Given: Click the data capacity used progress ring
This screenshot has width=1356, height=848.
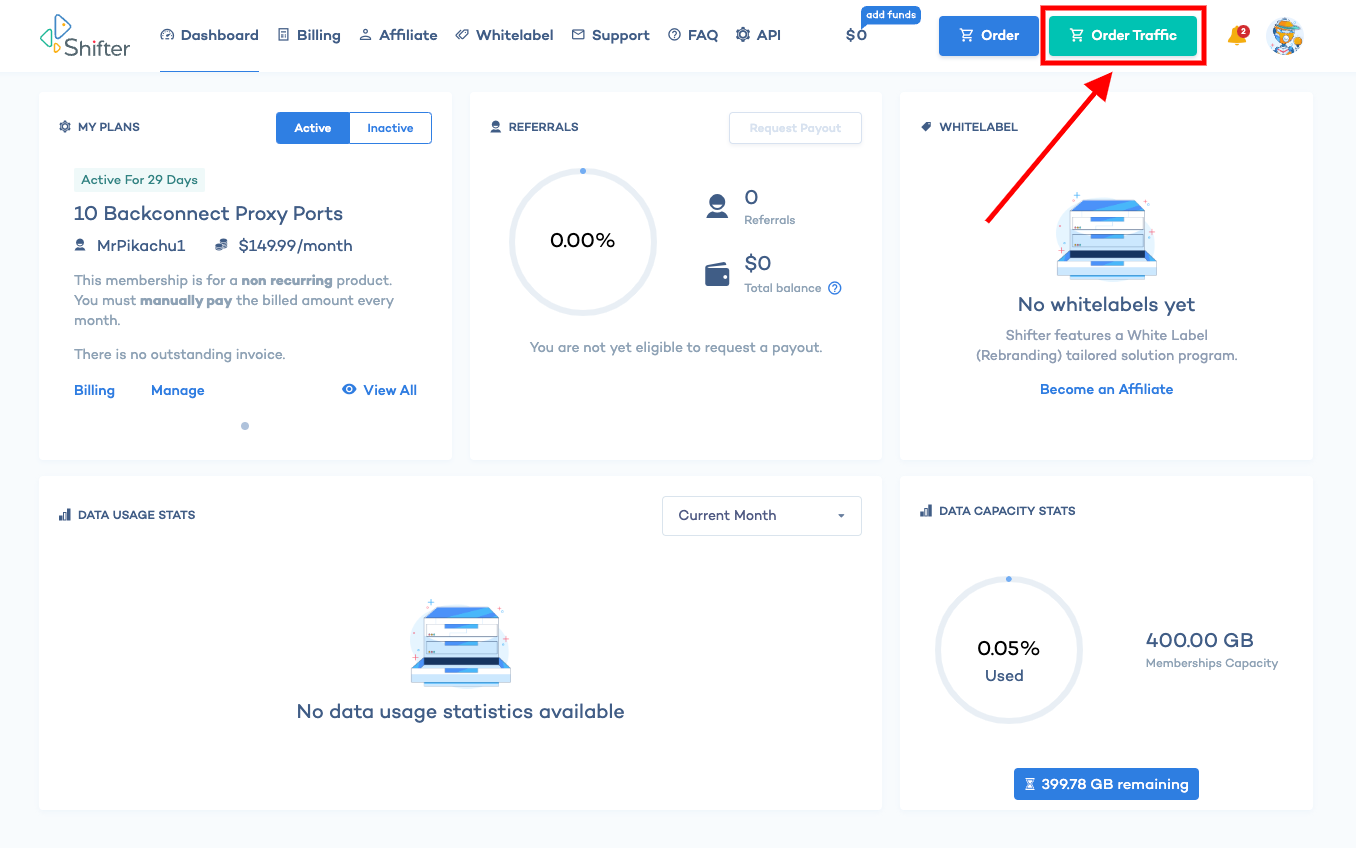Looking at the screenshot, I should [x=1009, y=651].
